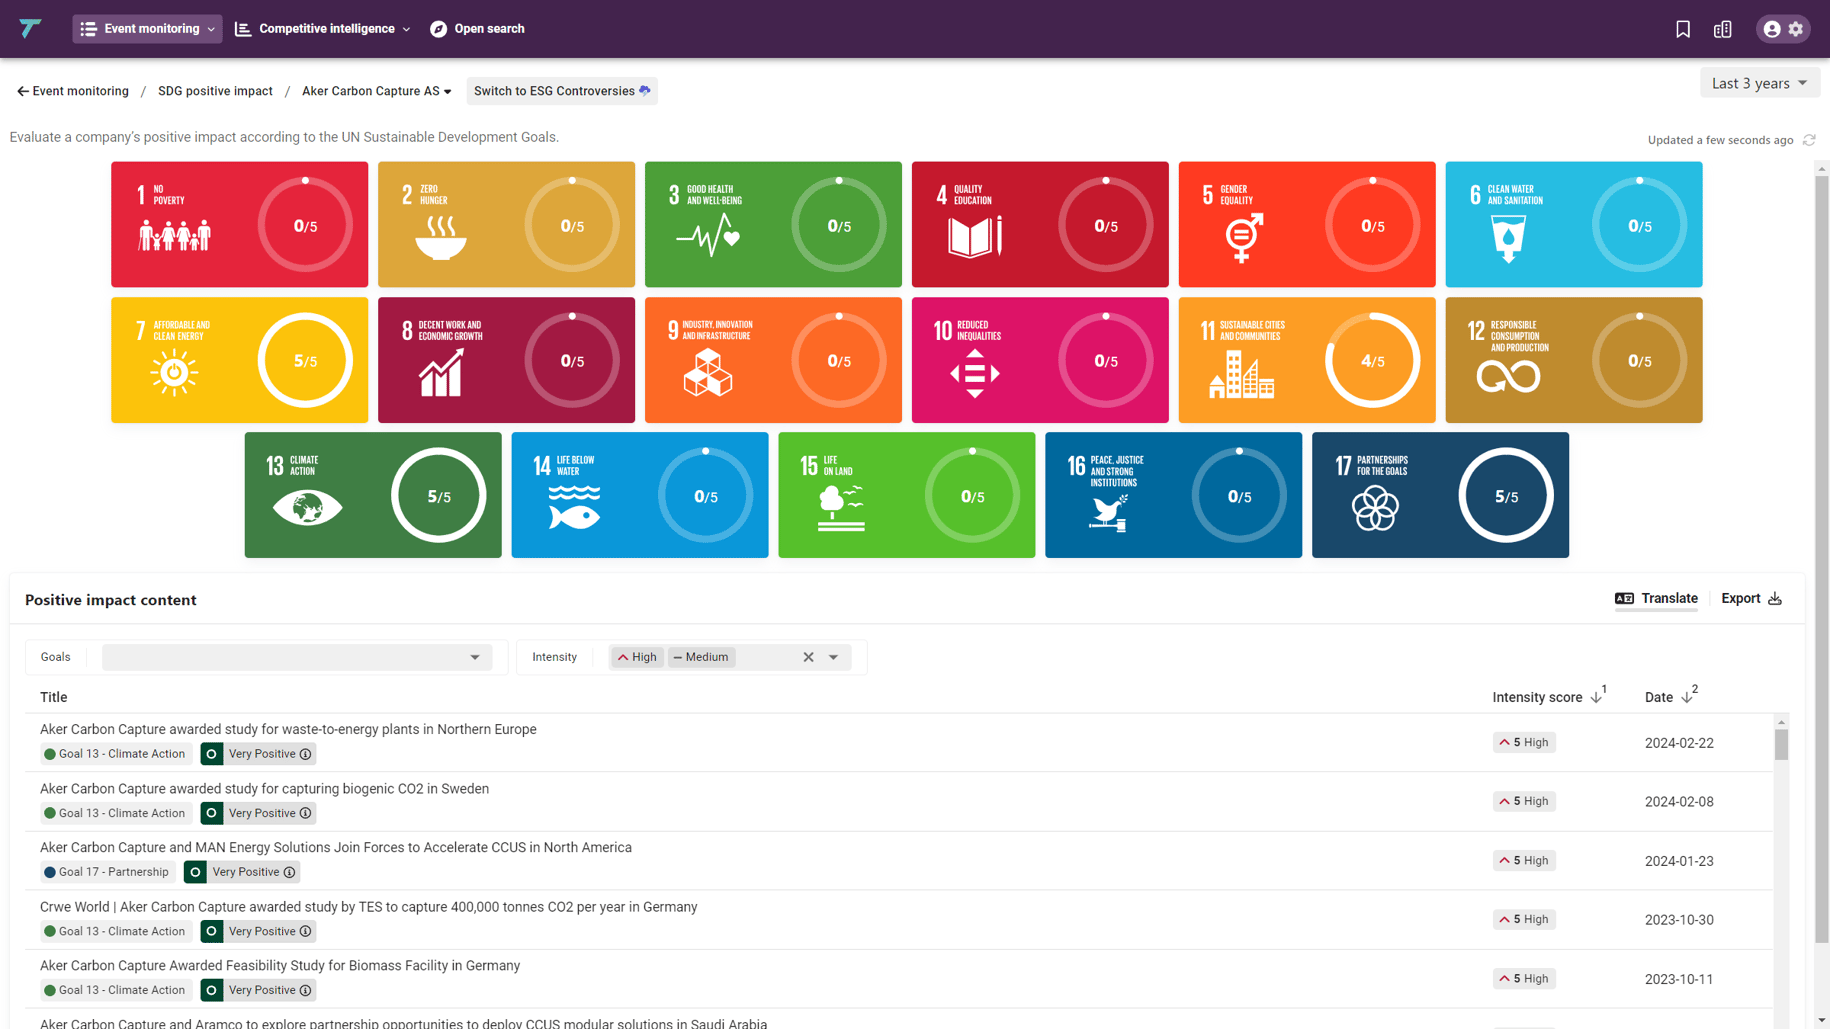Open Goal 7 Affordable and Clean Energy tile
The width and height of the screenshot is (1830, 1029).
point(239,360)
